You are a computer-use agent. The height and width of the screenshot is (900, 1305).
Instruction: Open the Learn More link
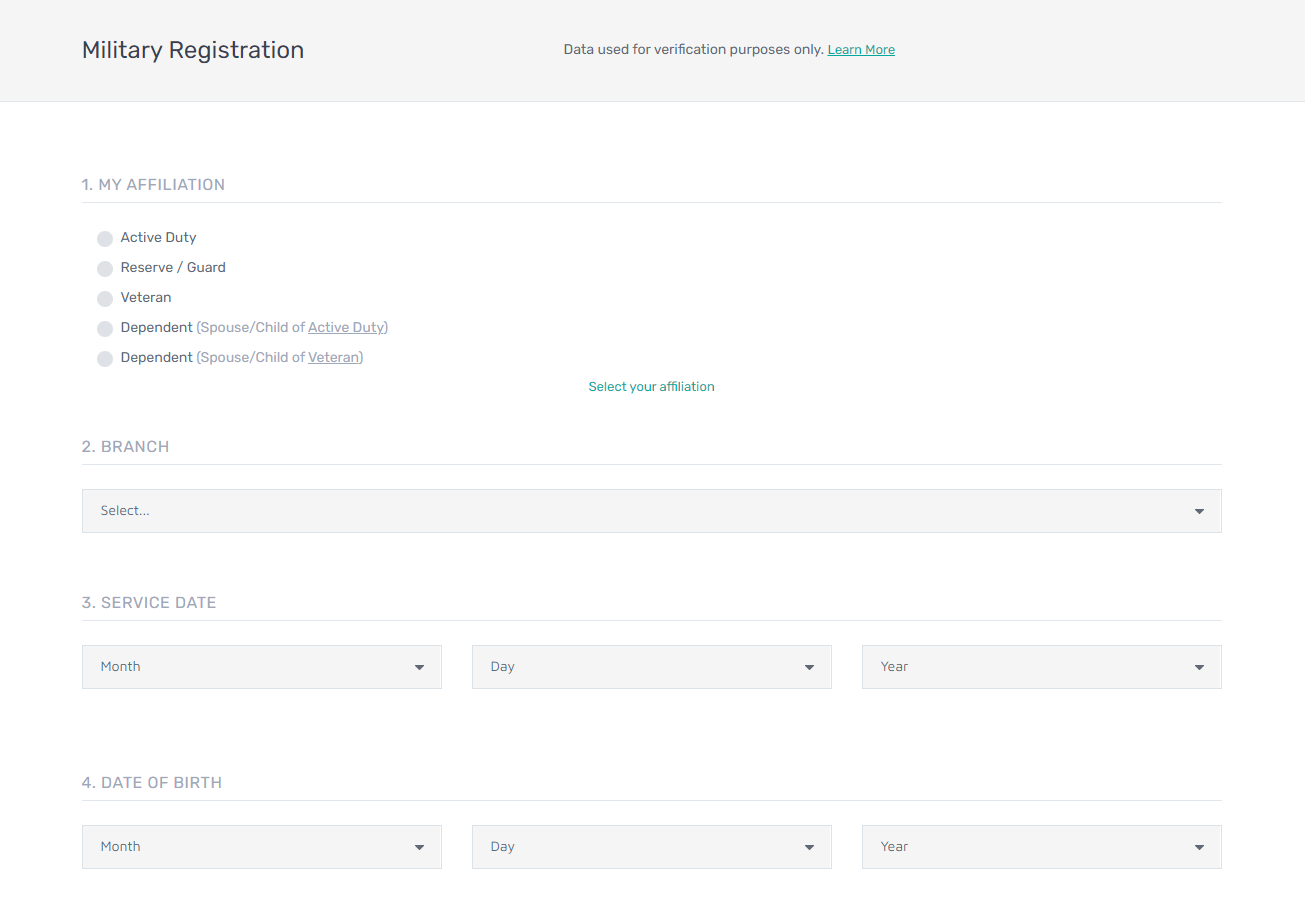point(860,50)
